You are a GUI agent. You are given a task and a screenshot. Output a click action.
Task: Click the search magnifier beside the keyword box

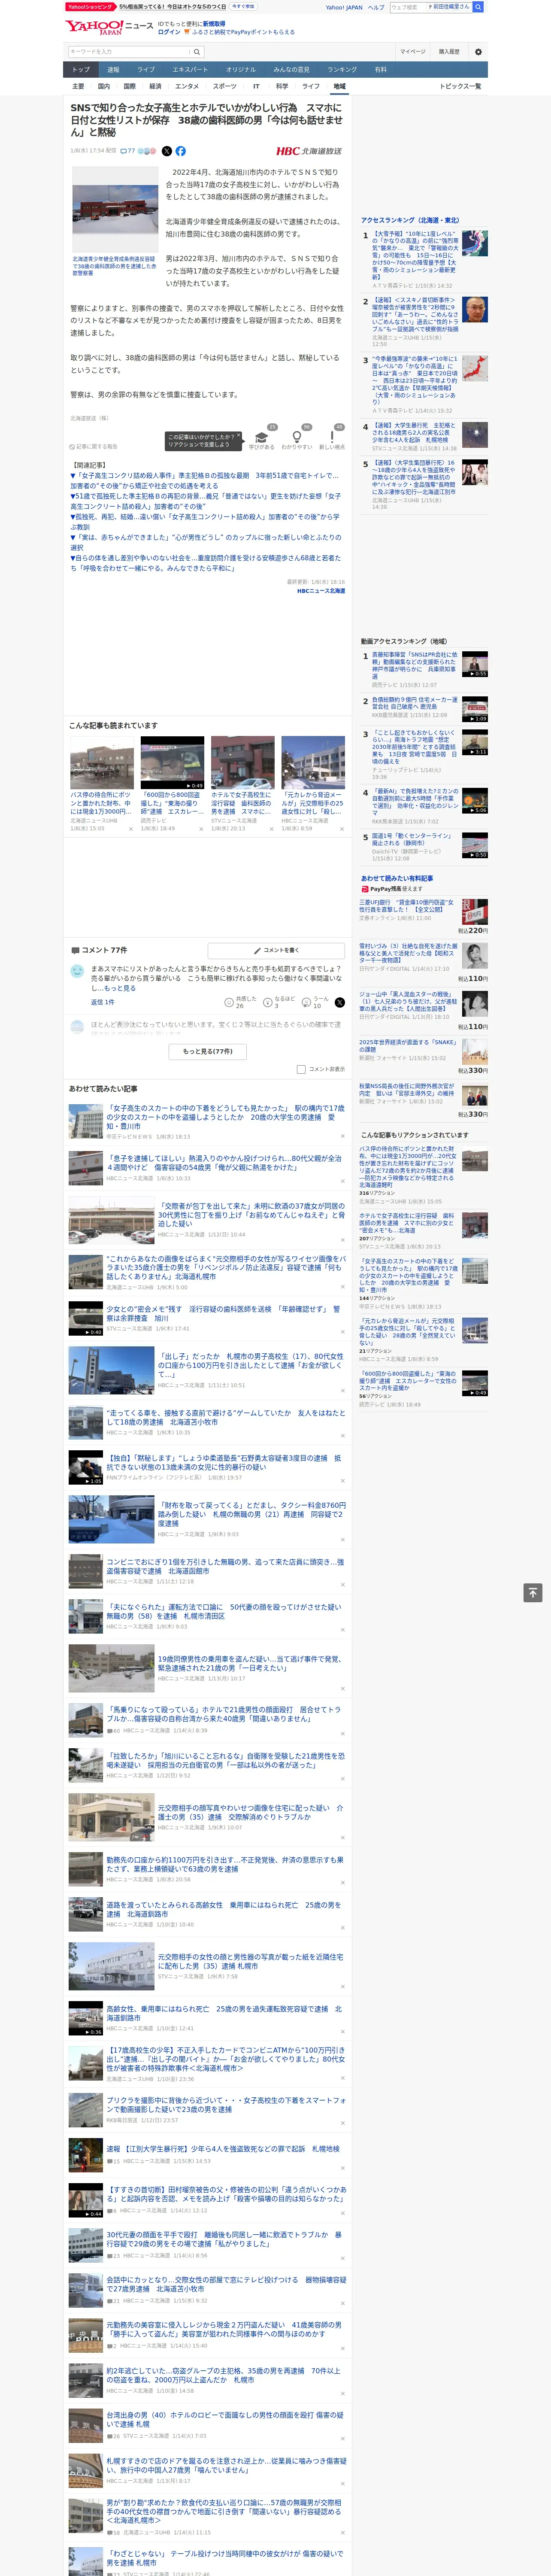[197, 51]
